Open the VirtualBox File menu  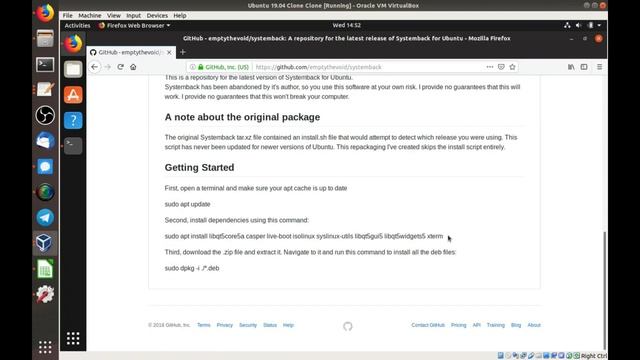tap(67, 16)
